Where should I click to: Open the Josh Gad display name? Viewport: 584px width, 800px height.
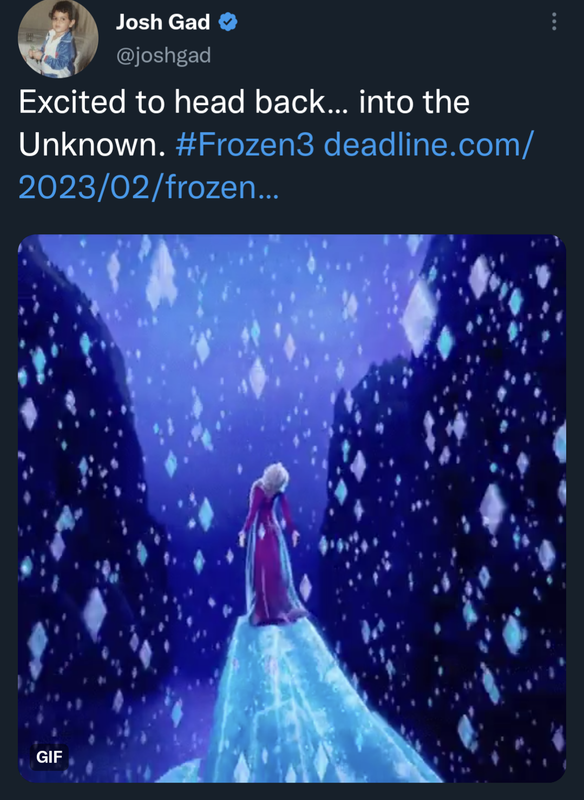point(163,22)
